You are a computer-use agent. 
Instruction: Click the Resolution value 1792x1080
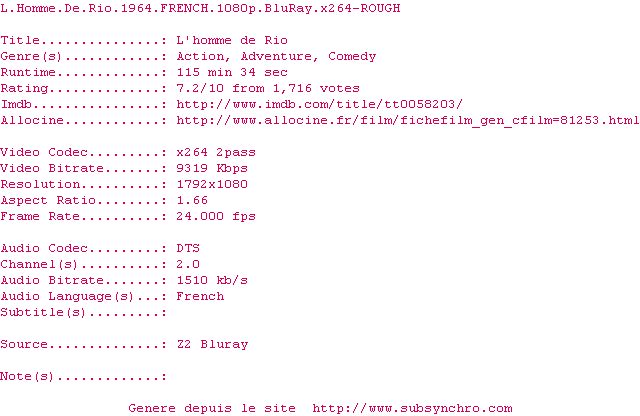point(212,184)
